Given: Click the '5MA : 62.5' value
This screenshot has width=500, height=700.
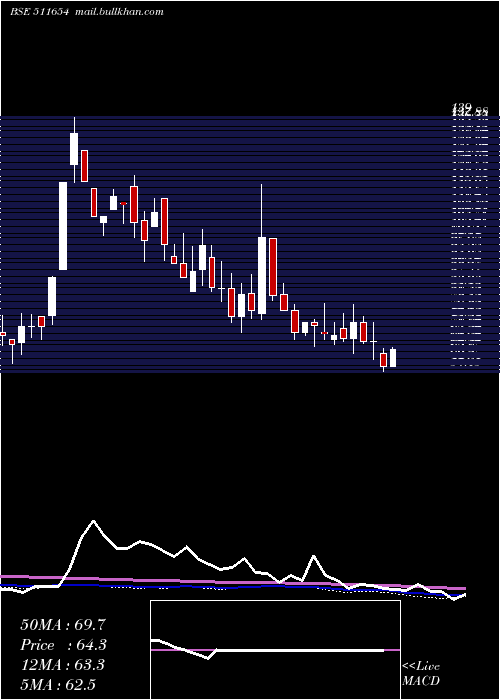Looking at the screenshot, I should [58, 684].
